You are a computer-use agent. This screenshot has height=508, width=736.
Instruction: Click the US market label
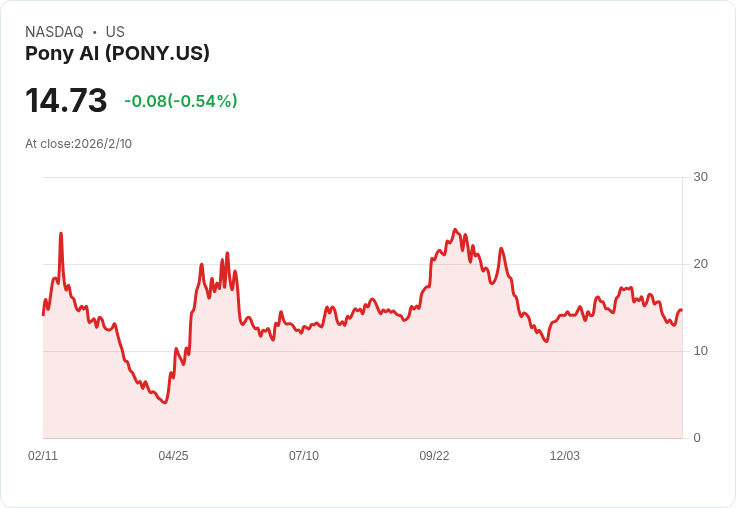coord(115,32)
